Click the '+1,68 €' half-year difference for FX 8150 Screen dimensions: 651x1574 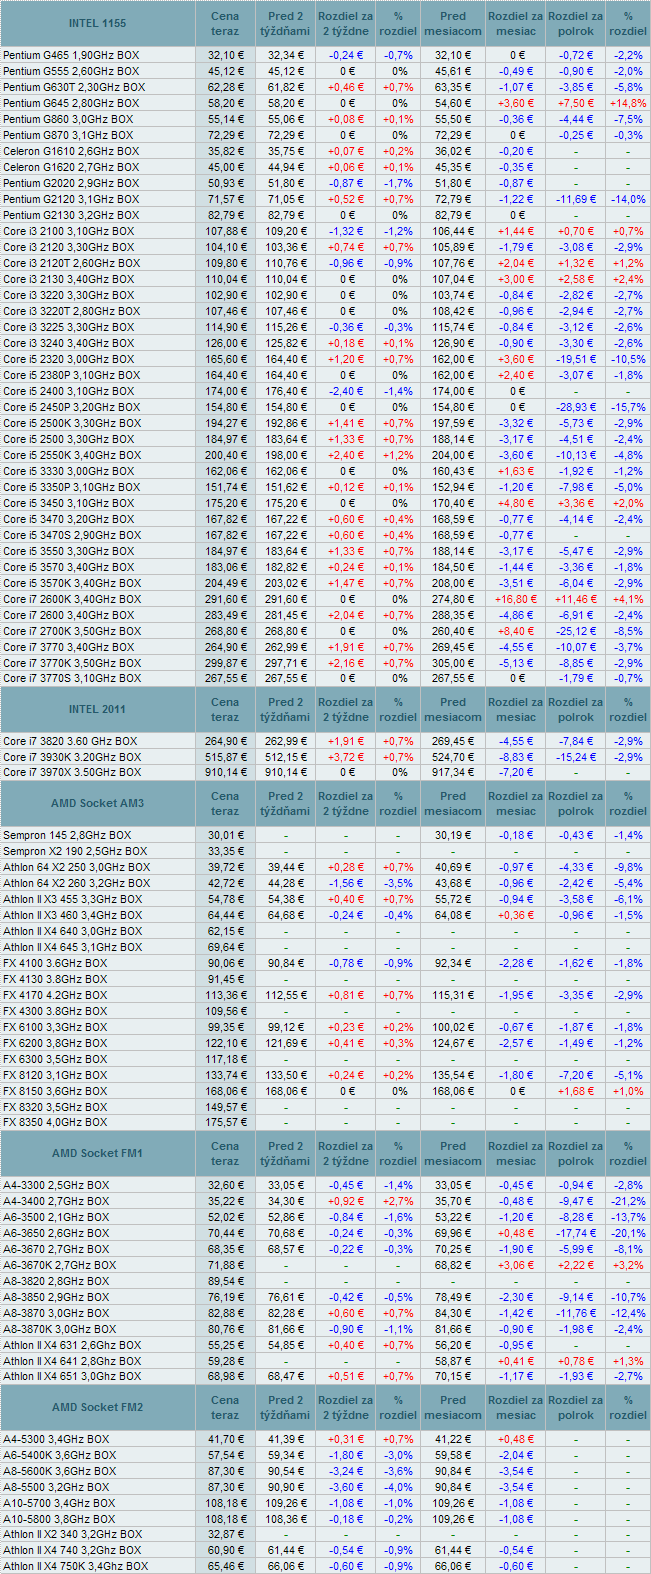coord(576,1091)
